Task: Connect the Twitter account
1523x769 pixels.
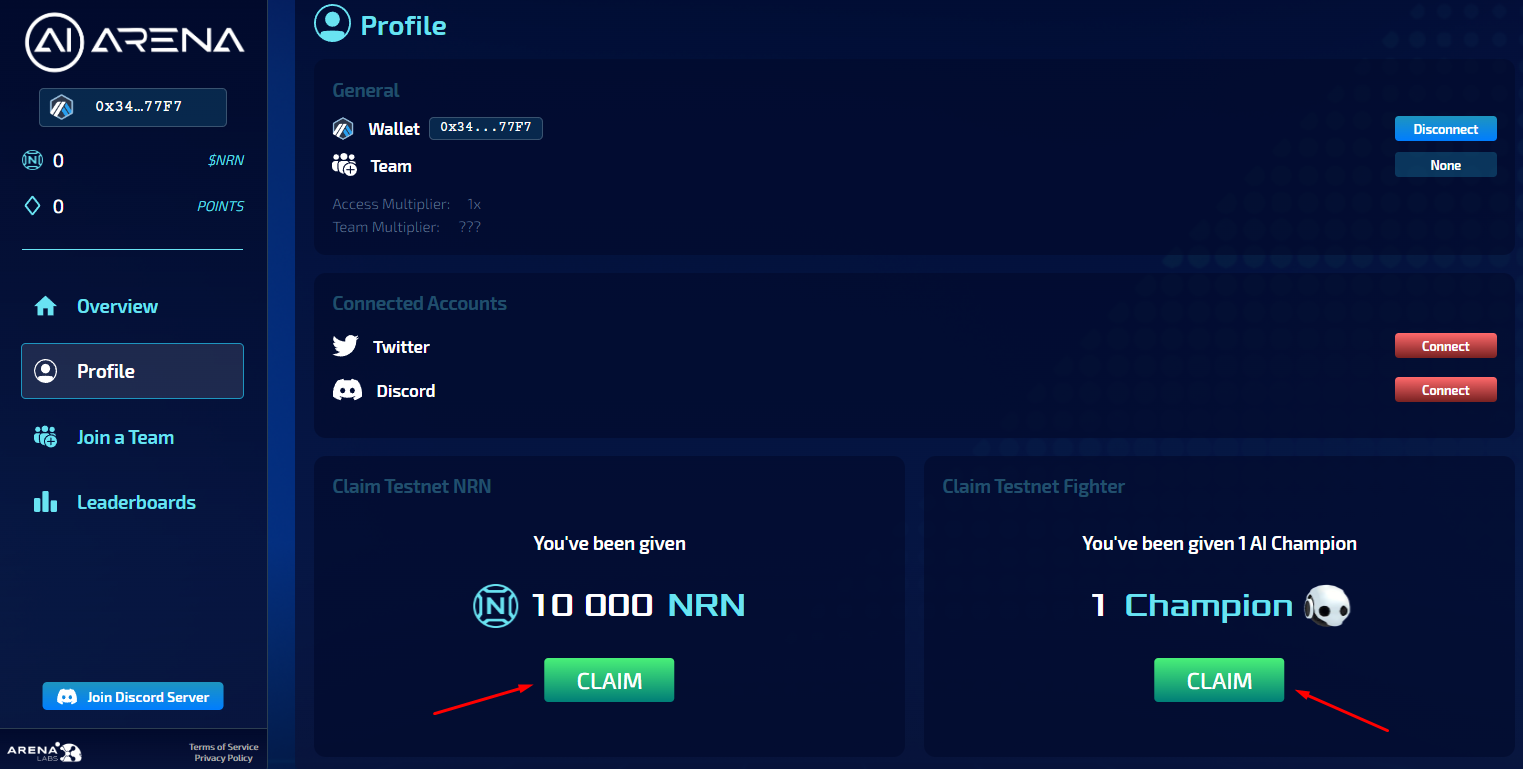Action: point(1446,346)
